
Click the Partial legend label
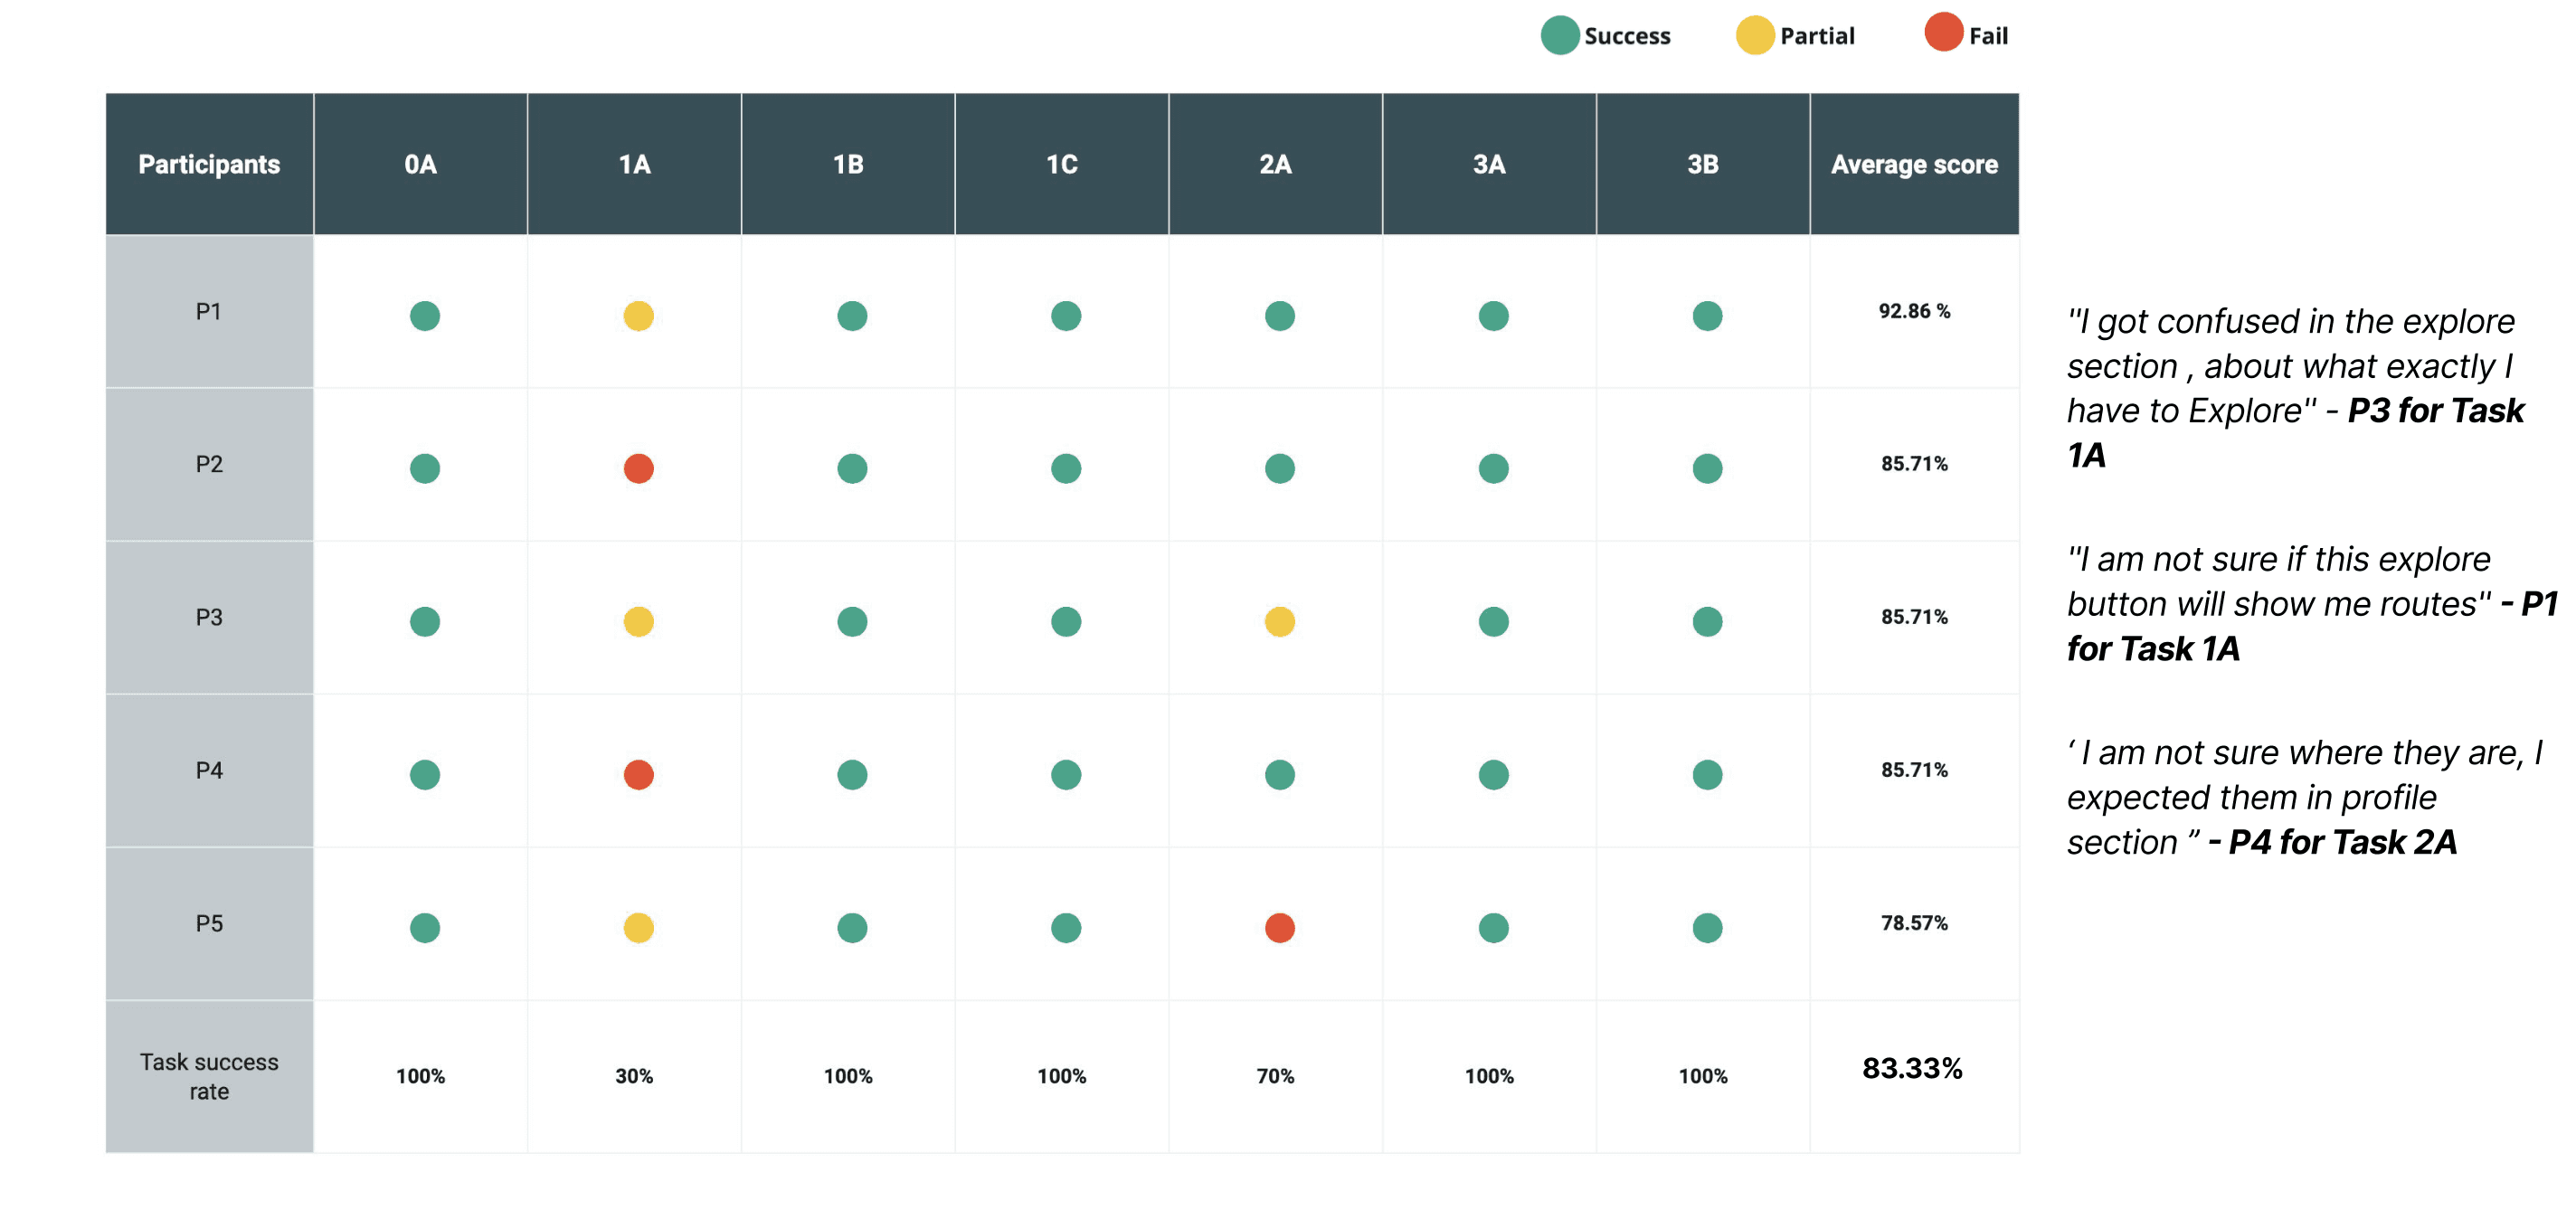(1817, 36)
